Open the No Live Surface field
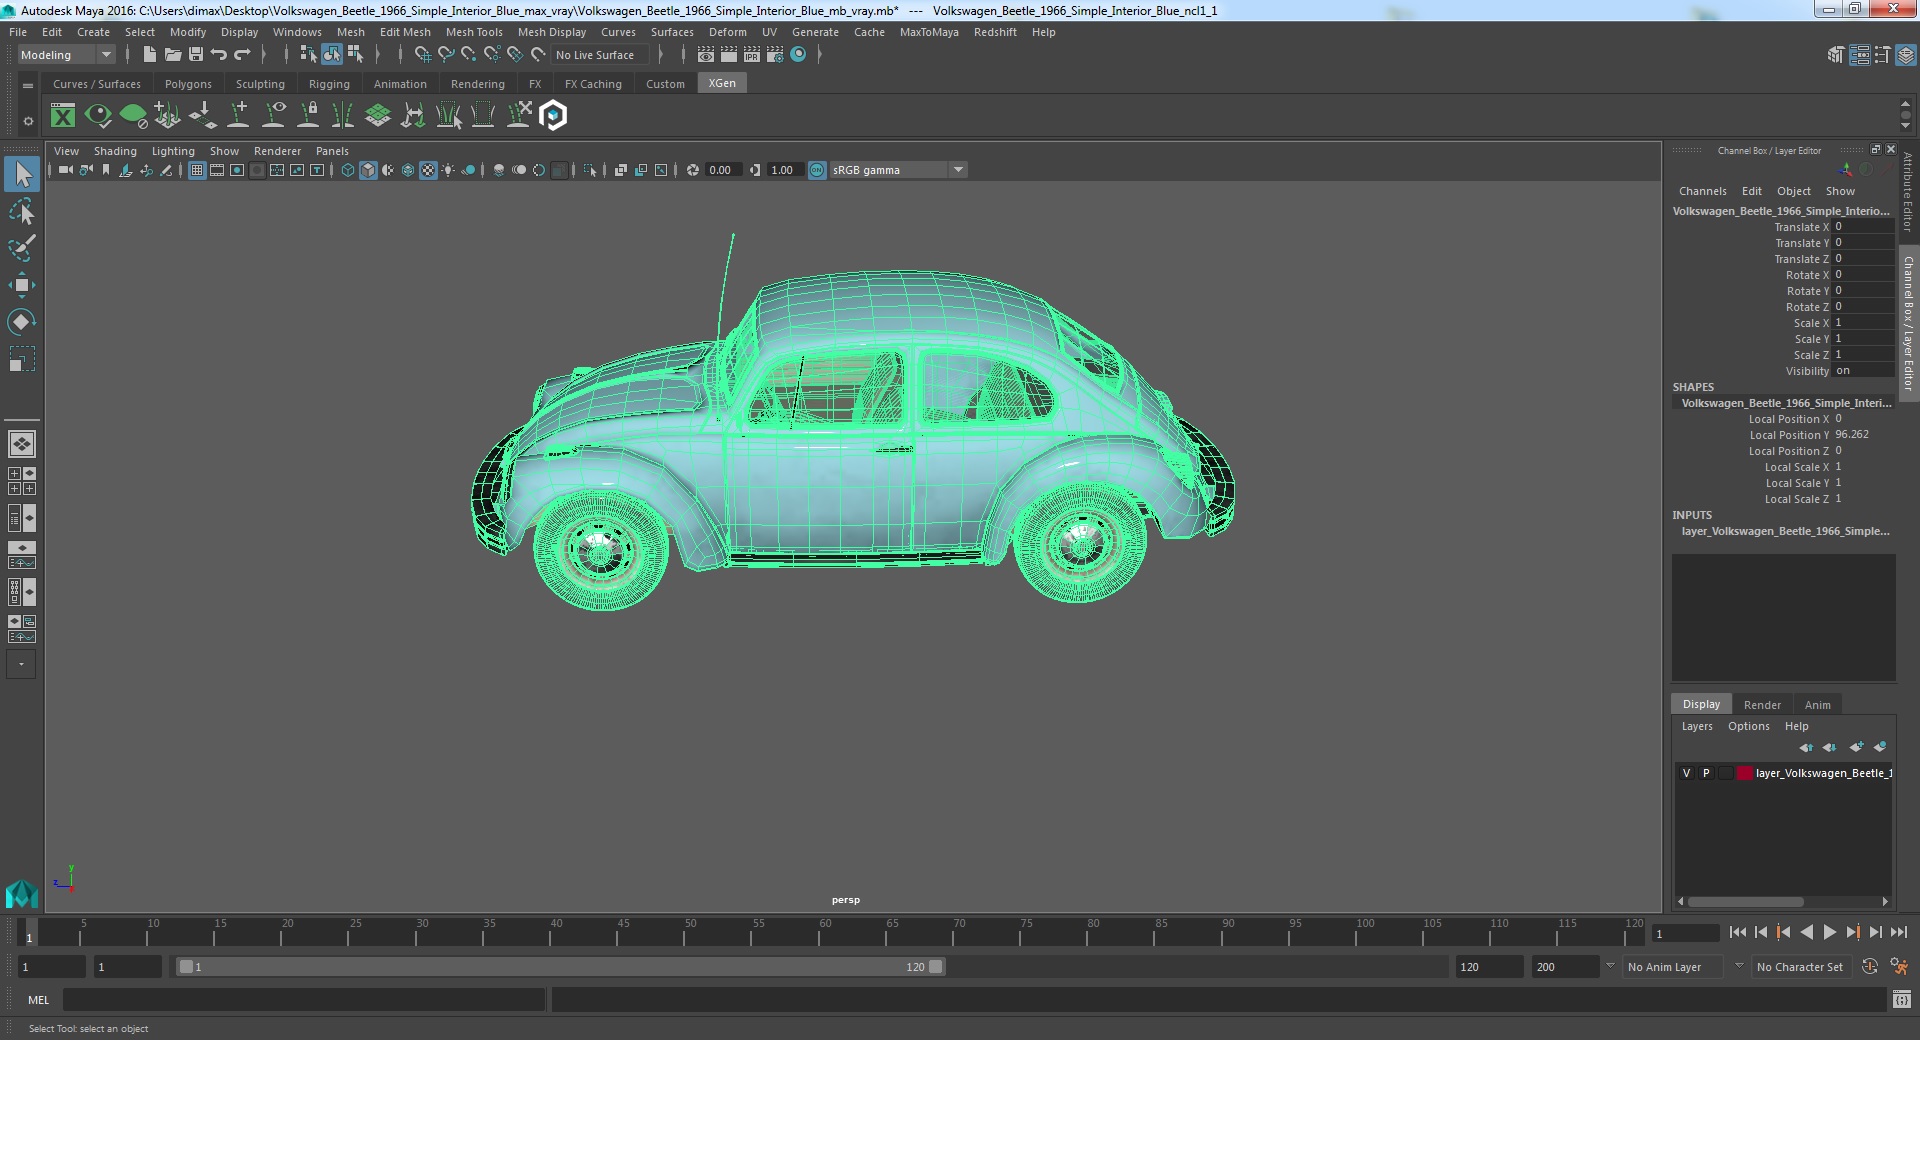Image resolution: width=1920 pixels, height=1158 pixels. [600, 55]
